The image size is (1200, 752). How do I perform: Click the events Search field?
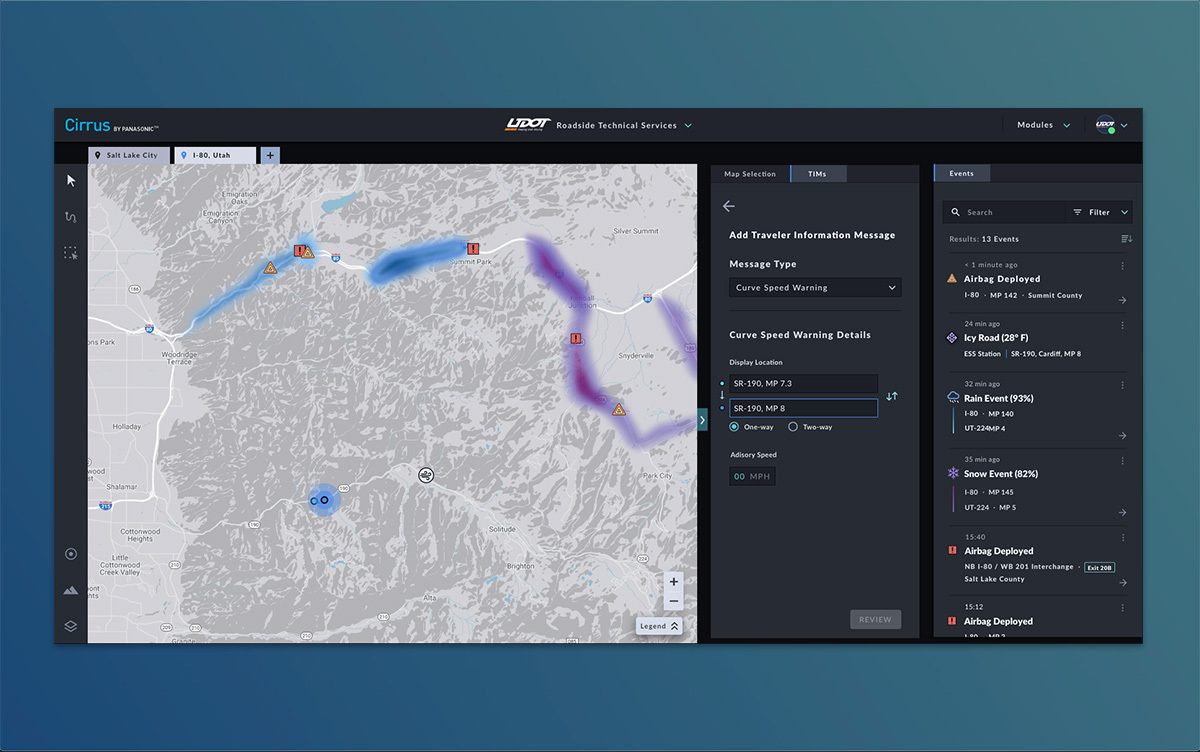click(1006, 212)
